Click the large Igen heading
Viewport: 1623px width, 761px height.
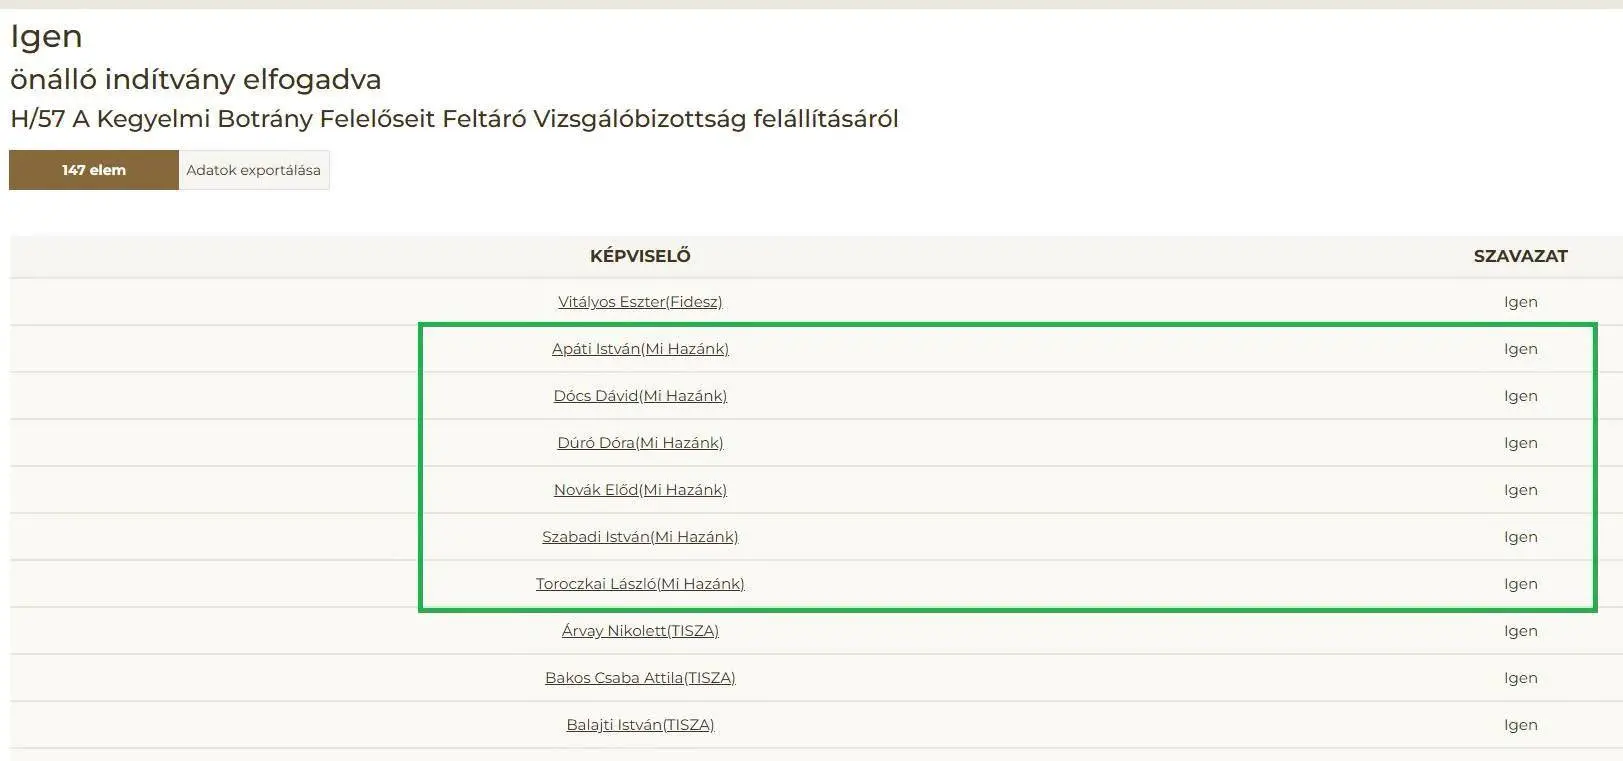pos(46,36)
